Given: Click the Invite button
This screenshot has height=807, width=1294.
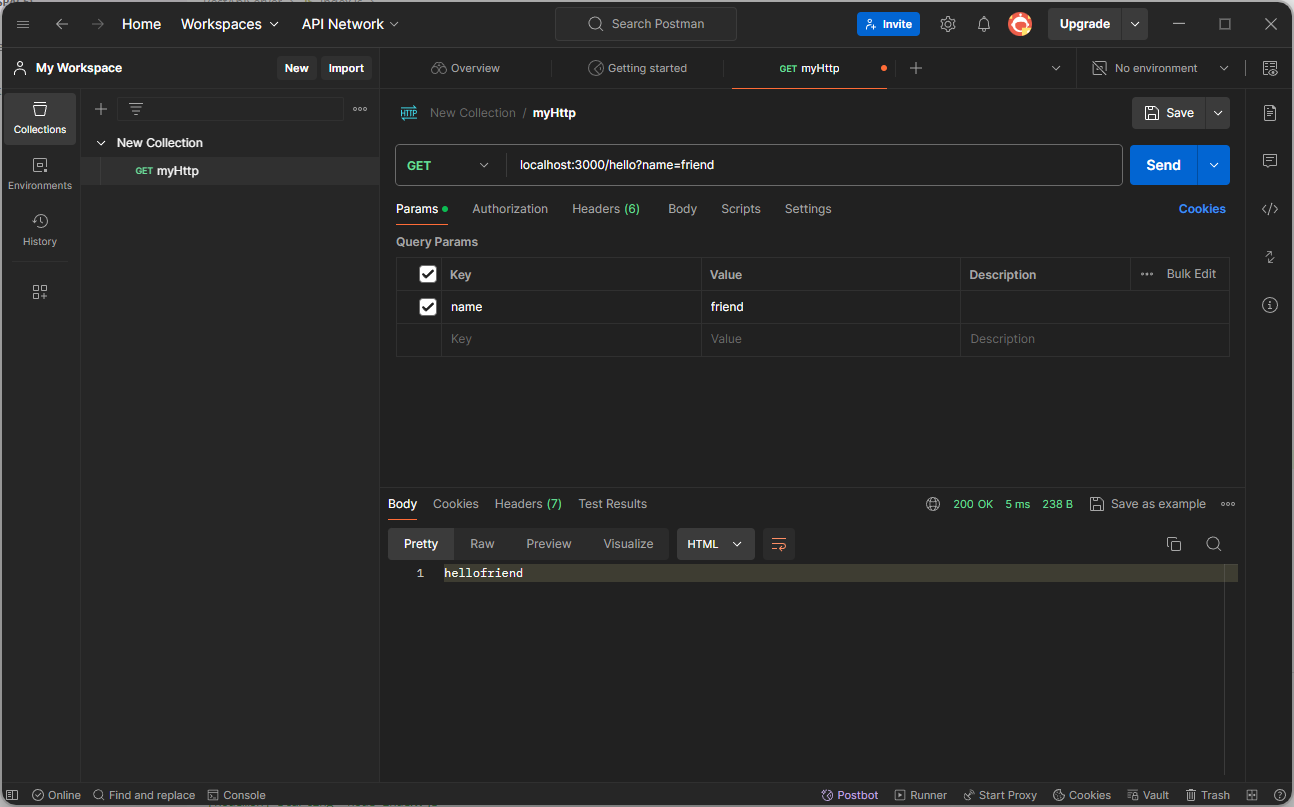Looking at the screenshot, I should 888,24.
